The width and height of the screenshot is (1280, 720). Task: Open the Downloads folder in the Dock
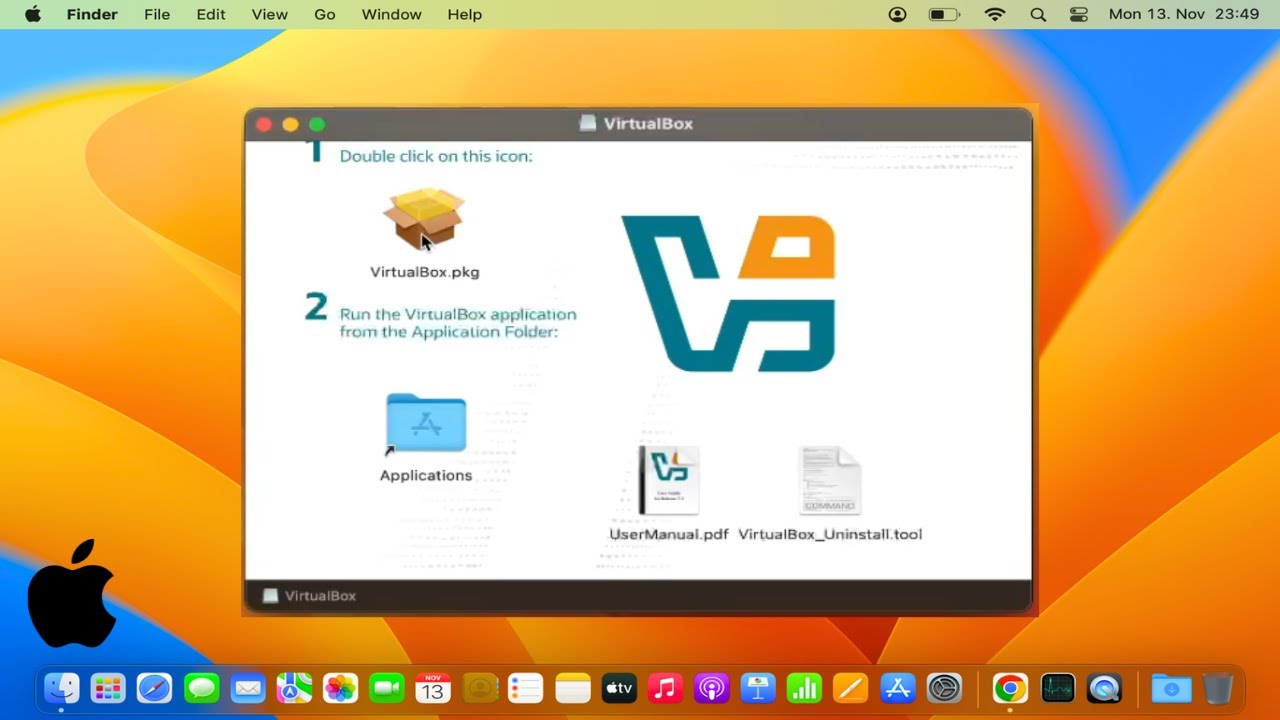point(1171,689)
